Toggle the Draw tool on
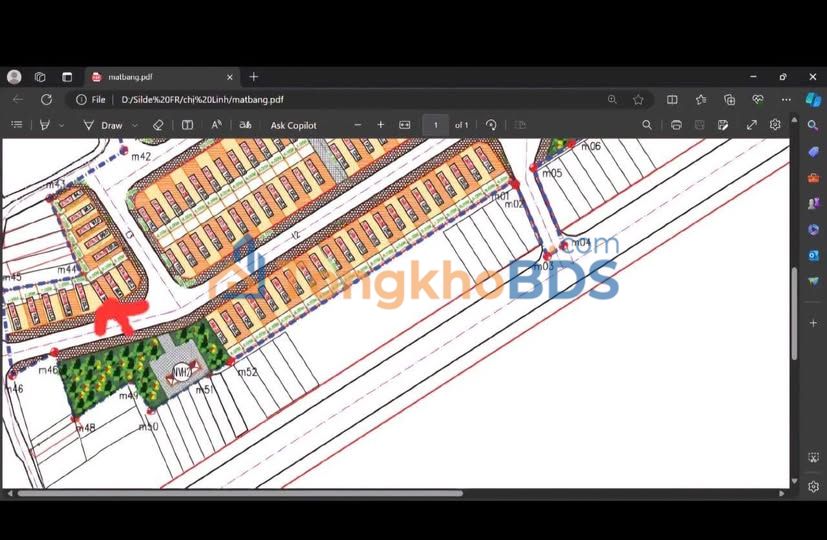Viewport: 827px width, 540px height. point(103,125)
